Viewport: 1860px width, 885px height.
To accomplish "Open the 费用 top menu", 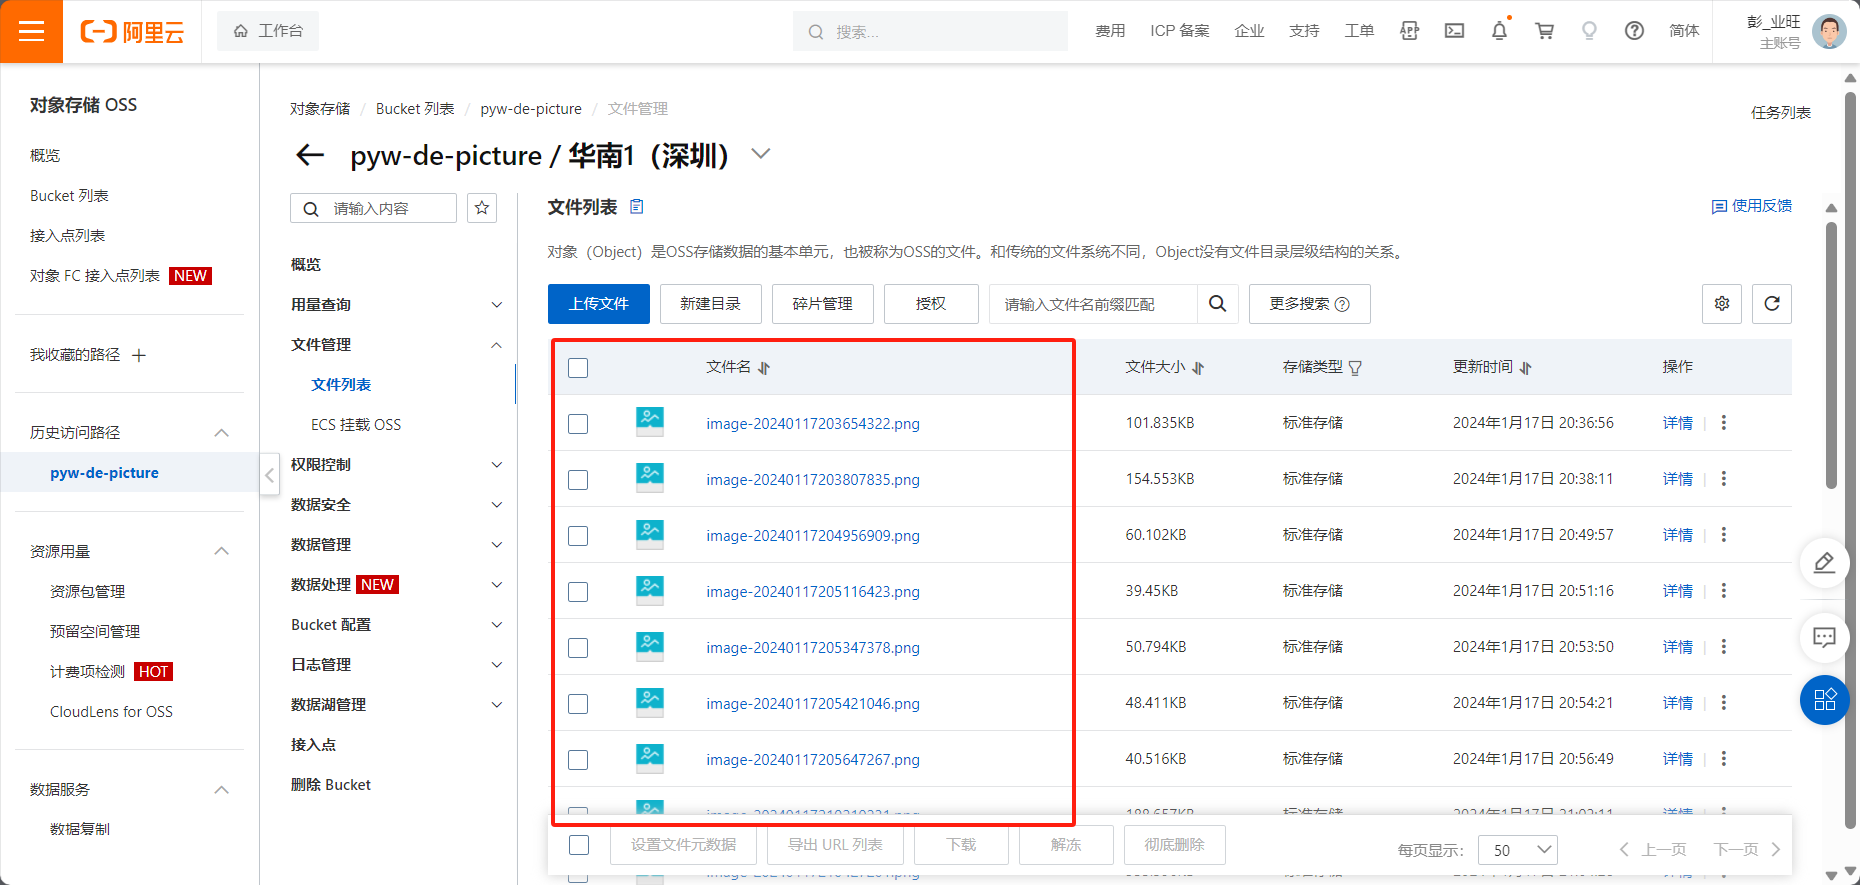I will point(1110,31).
